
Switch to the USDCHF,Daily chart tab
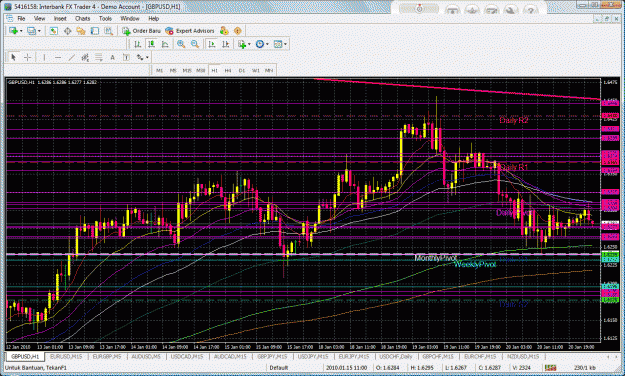coord(396,356)
